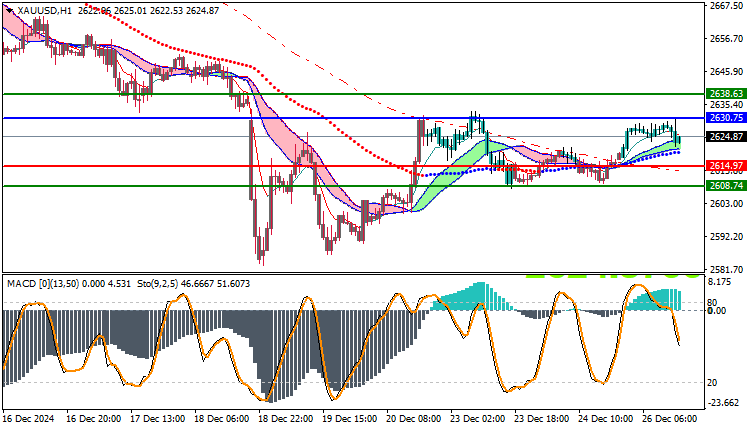
Task: Click the 18 Dec 22:00 time label
Action: tap(286, 419)
